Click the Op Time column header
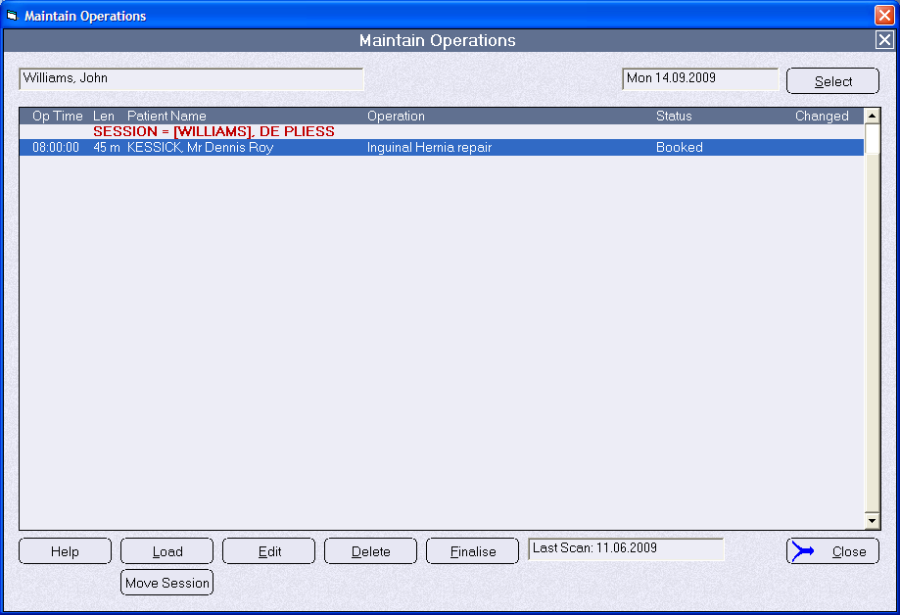900x615 pixels. [57, 116]
